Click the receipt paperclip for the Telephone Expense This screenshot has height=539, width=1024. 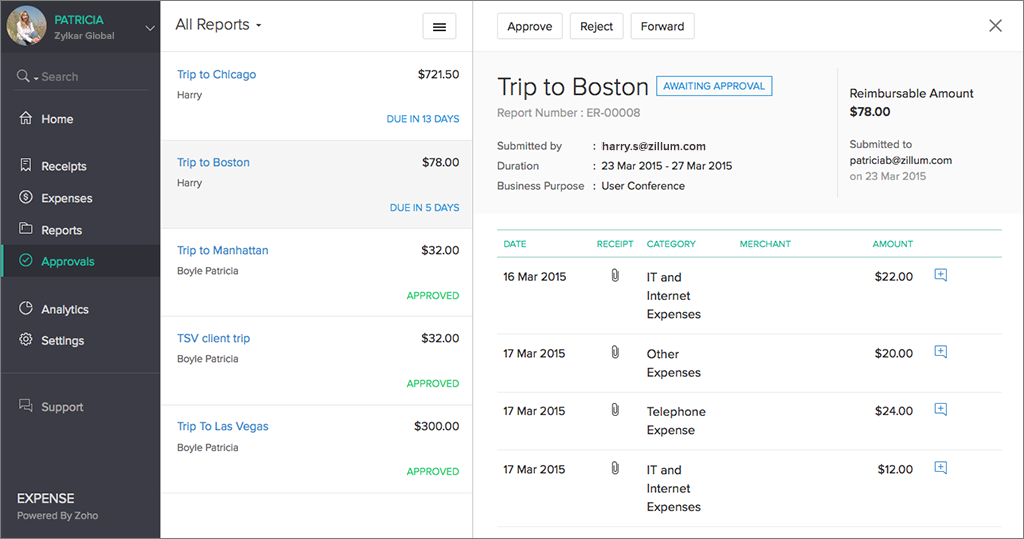(x=615, y=410)
